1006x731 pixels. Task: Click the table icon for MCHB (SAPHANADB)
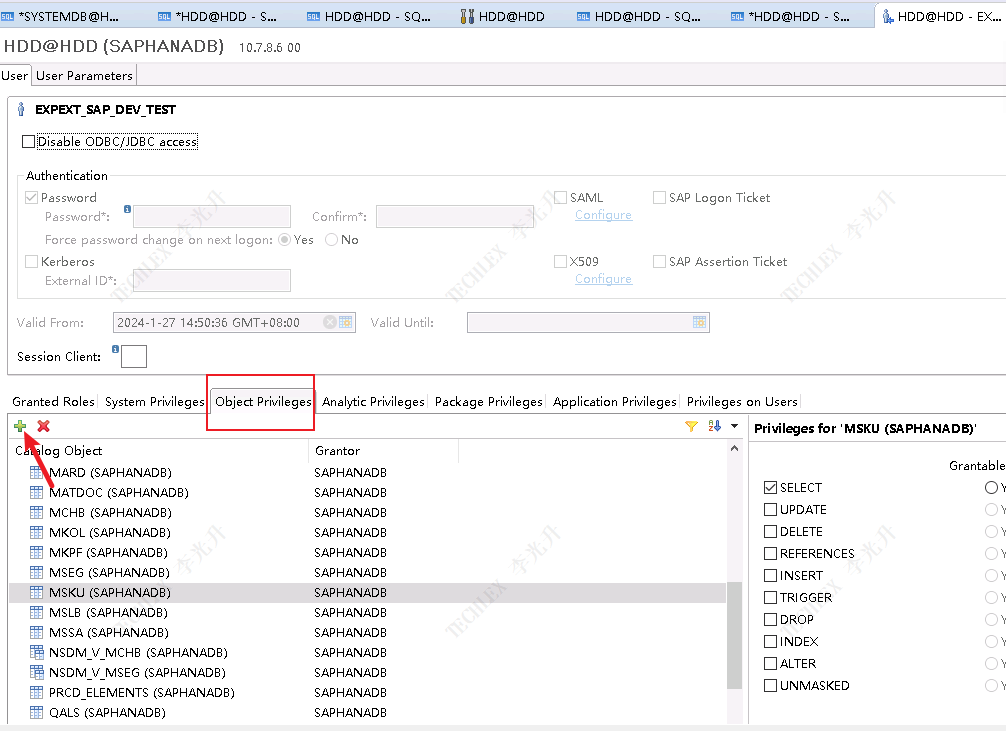tap(37, 513)
